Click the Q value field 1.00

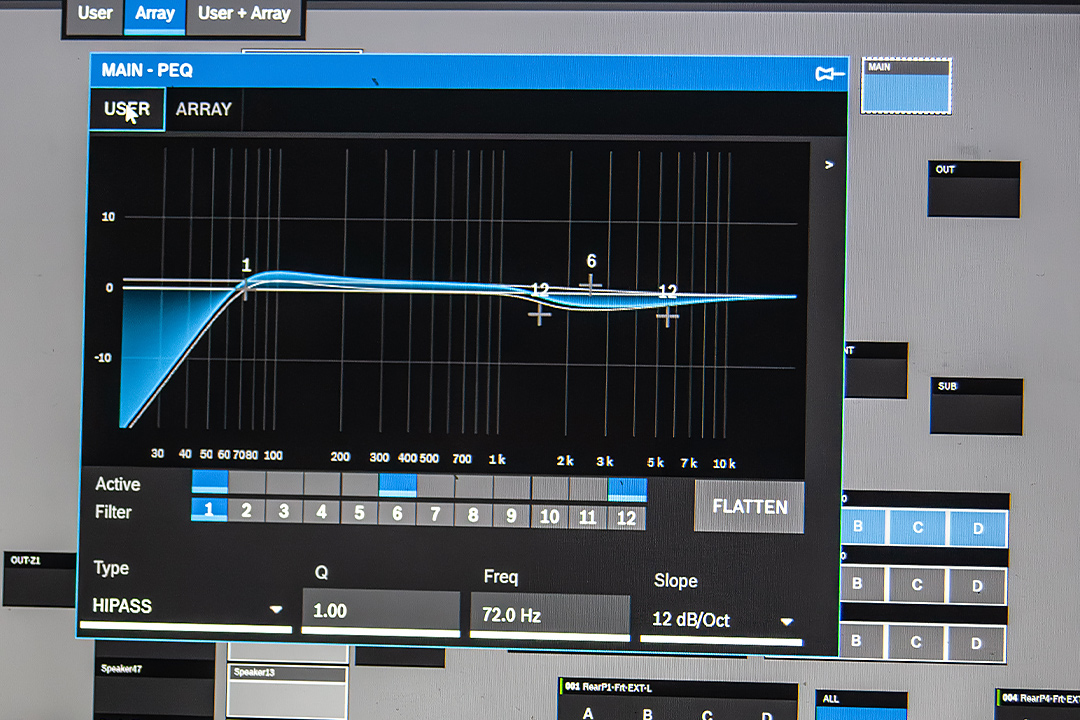(x=380, y=611)
